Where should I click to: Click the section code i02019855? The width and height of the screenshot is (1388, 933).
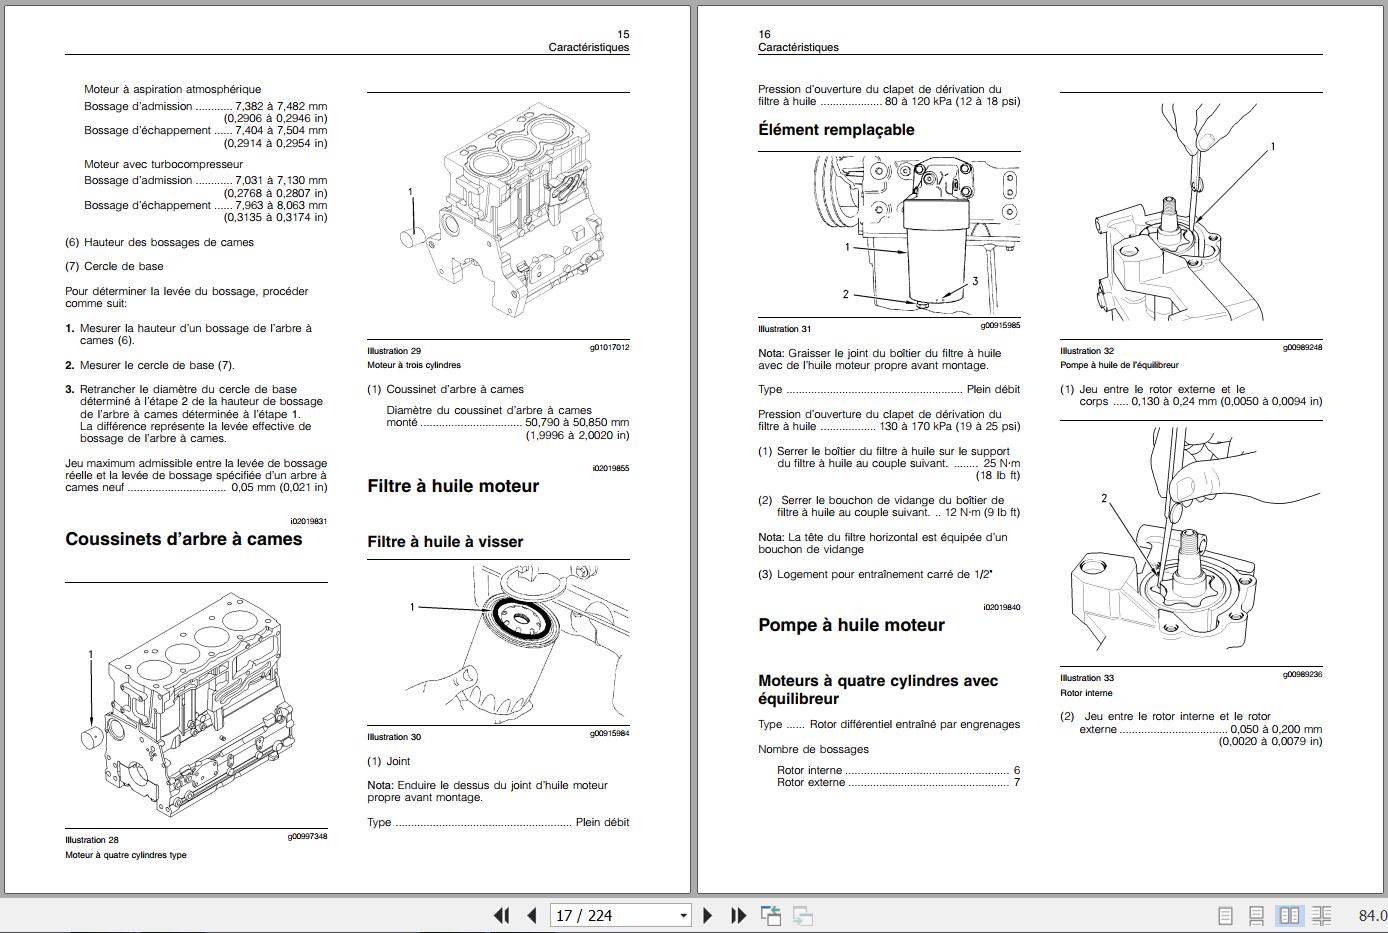coord(611,468)
